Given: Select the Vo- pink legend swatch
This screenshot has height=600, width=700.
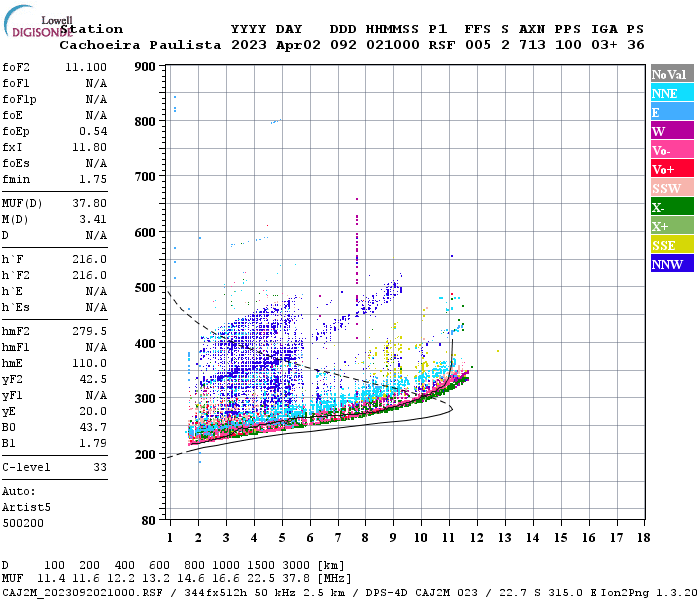Looking at the screenshot, I should coord(672,150).
